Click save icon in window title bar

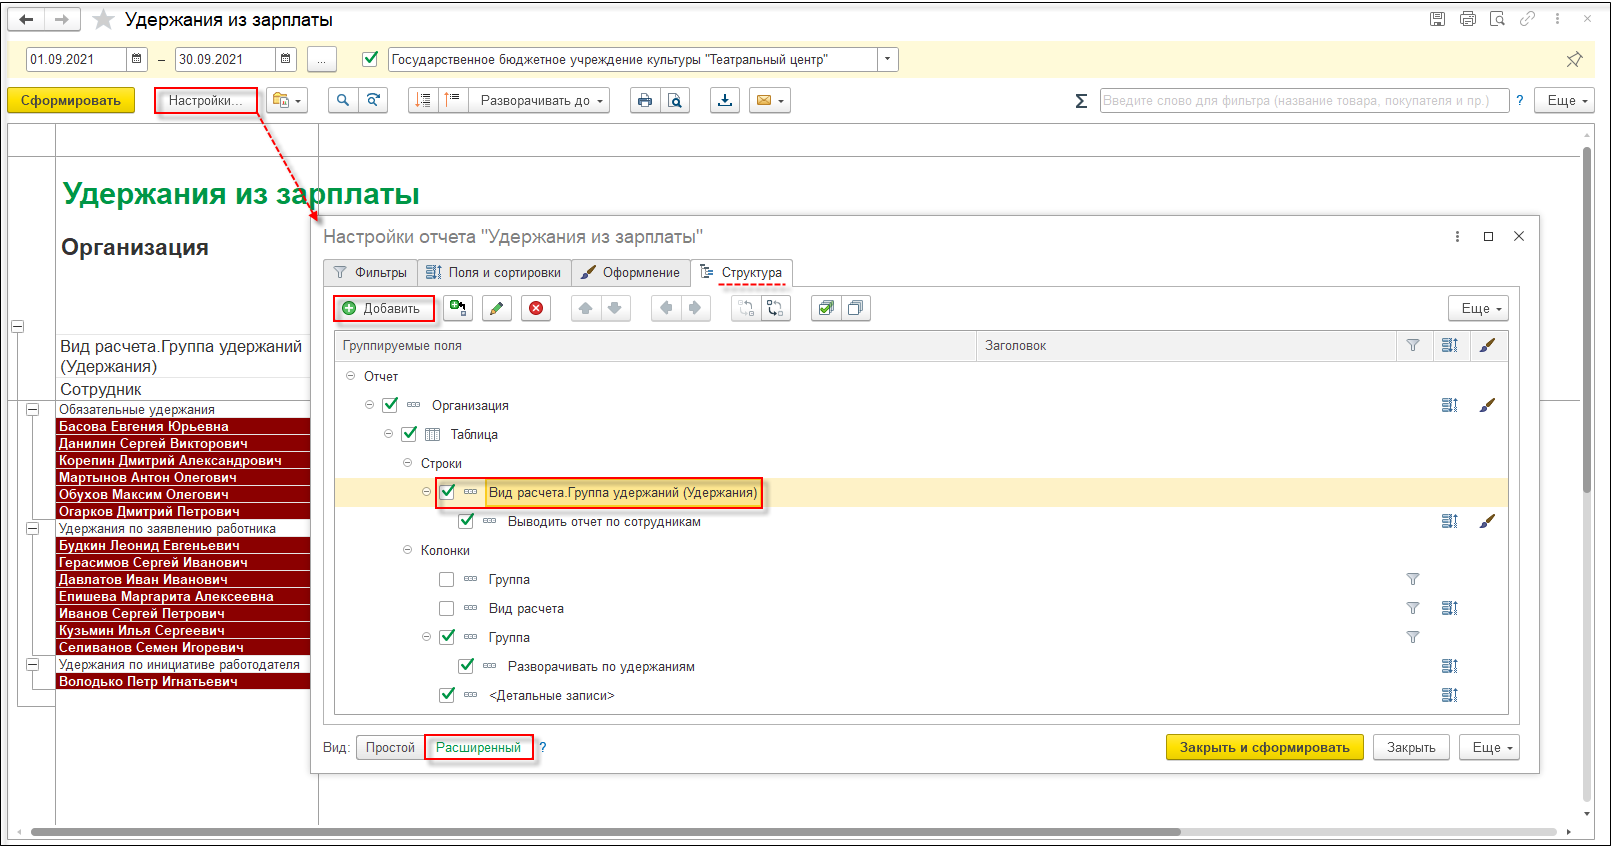pos(1437,19)
